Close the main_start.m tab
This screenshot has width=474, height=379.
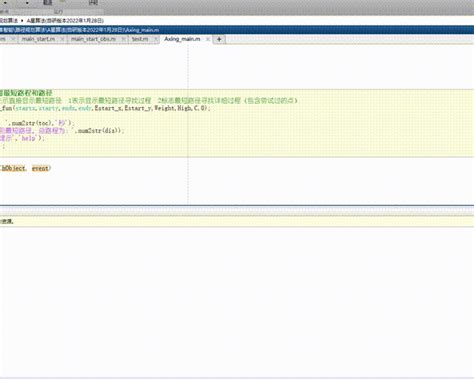tap(62, 39)
